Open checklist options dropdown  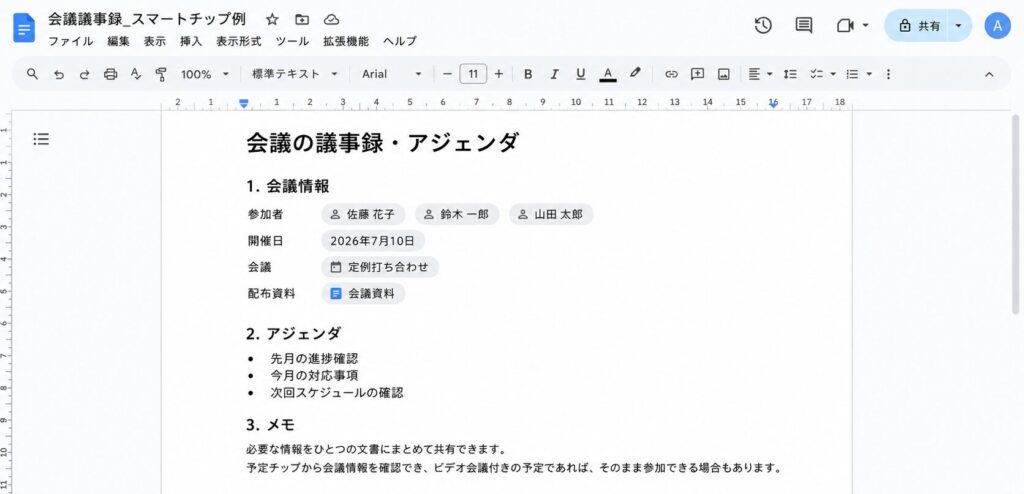(823, 74)
